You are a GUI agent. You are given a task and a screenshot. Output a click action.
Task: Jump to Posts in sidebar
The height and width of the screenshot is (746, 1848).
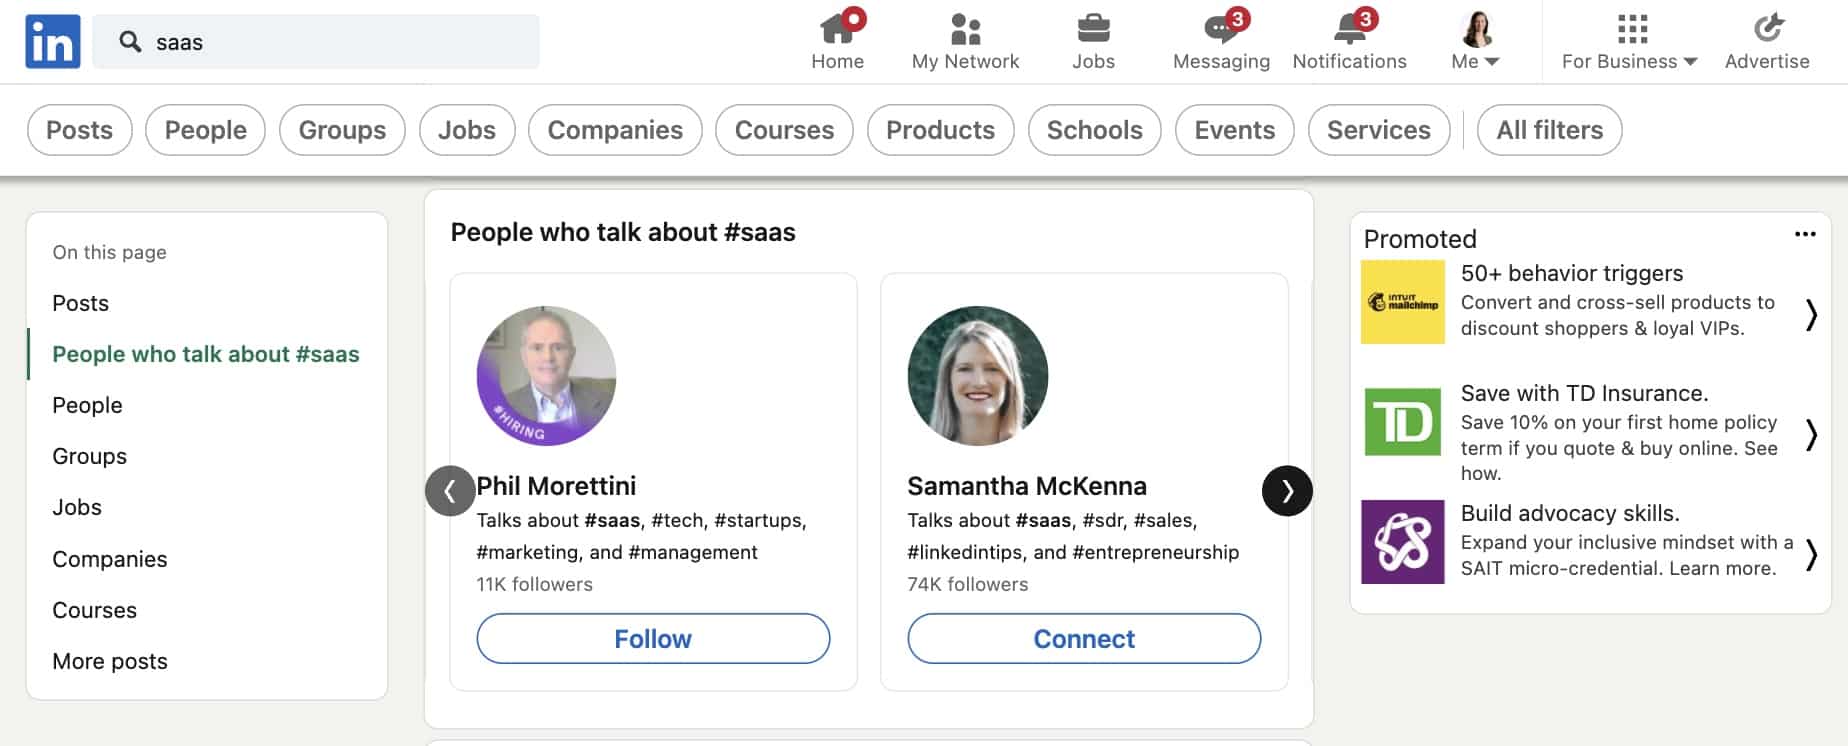click(81, 303)
